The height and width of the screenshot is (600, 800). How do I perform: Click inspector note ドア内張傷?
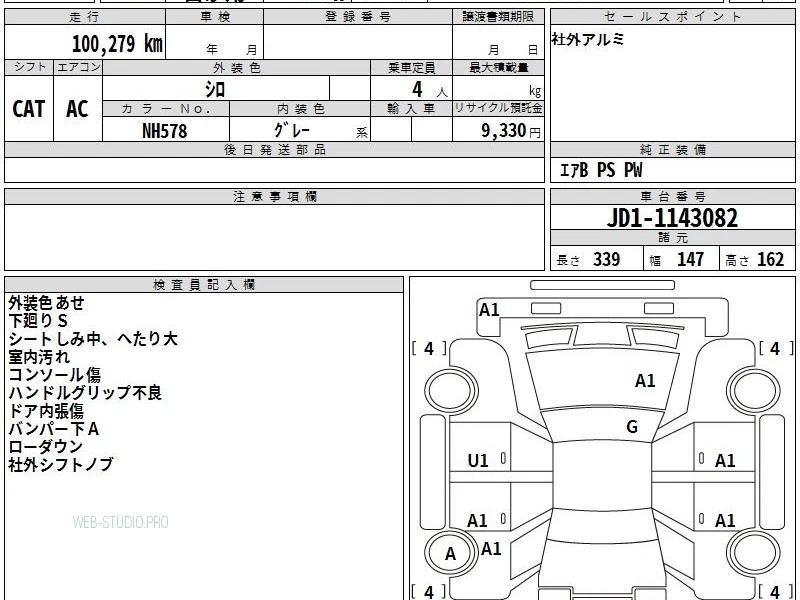[x=46, y=411]
